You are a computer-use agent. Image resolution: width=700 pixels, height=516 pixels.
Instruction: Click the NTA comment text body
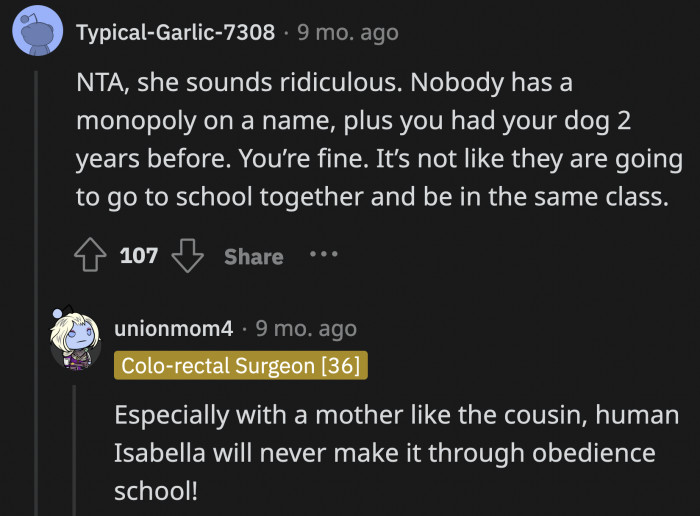(x=378, y=140)
